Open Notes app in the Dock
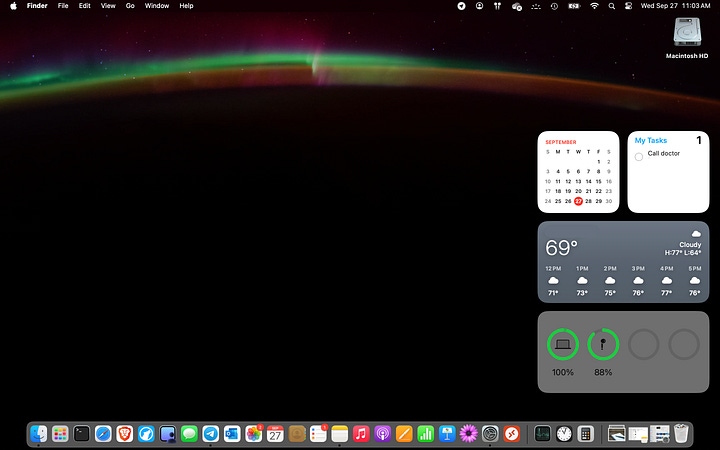The image size is (720, 450). [x=340, y=433]
